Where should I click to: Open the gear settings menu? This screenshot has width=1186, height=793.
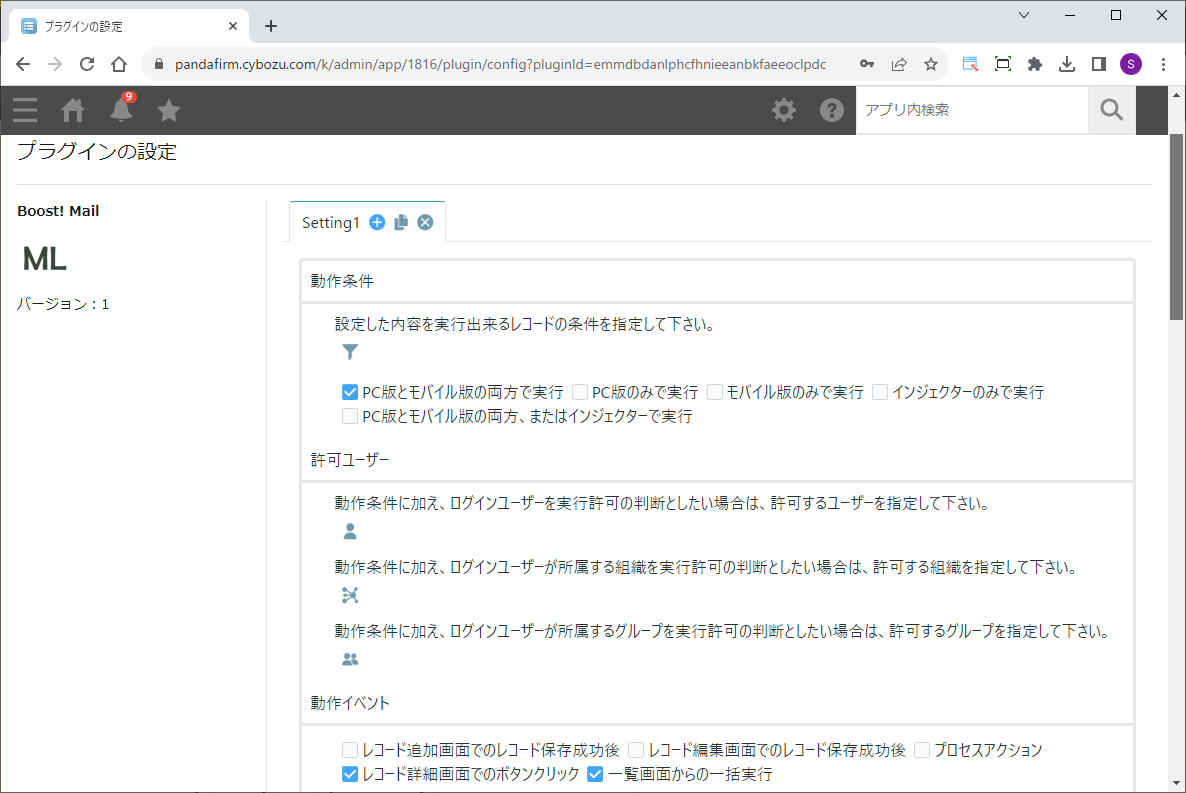click(x=784, y=110)
